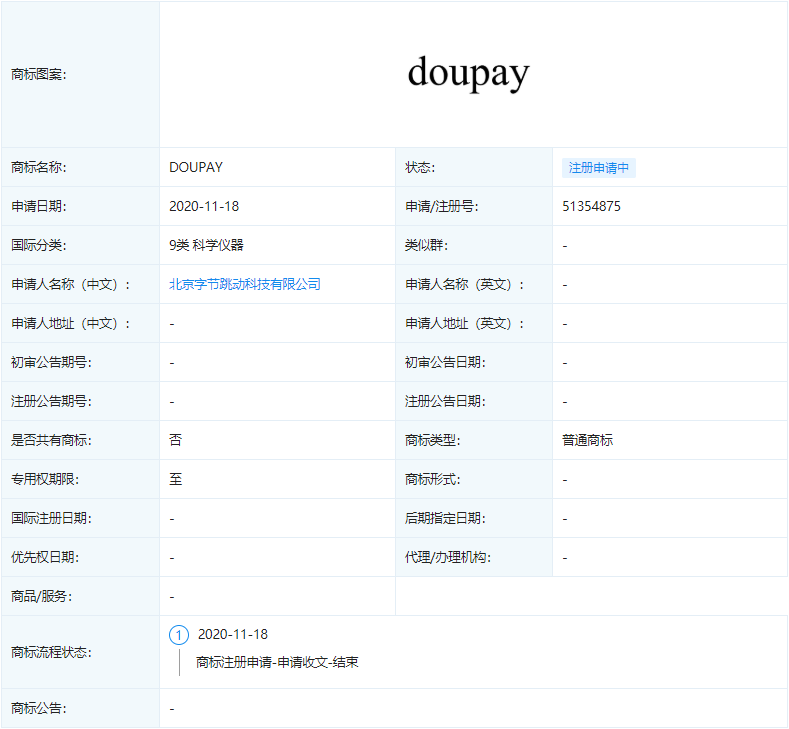The image size is (789, 729).
Task: Select registration number 51354875
Action: pos(591,206)
